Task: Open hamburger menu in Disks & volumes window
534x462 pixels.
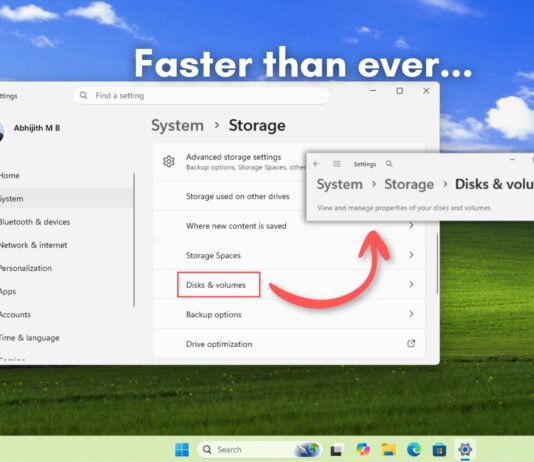Action: coord(336,164)
